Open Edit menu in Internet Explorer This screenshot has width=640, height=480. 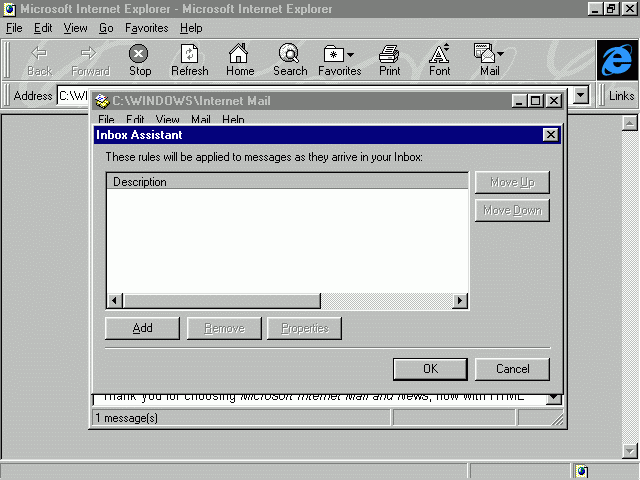click(43, 28)
